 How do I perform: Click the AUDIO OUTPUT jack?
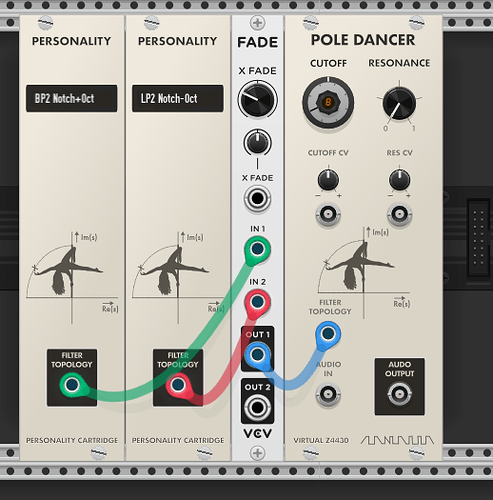pyautogui.click(x=399, y=394)
